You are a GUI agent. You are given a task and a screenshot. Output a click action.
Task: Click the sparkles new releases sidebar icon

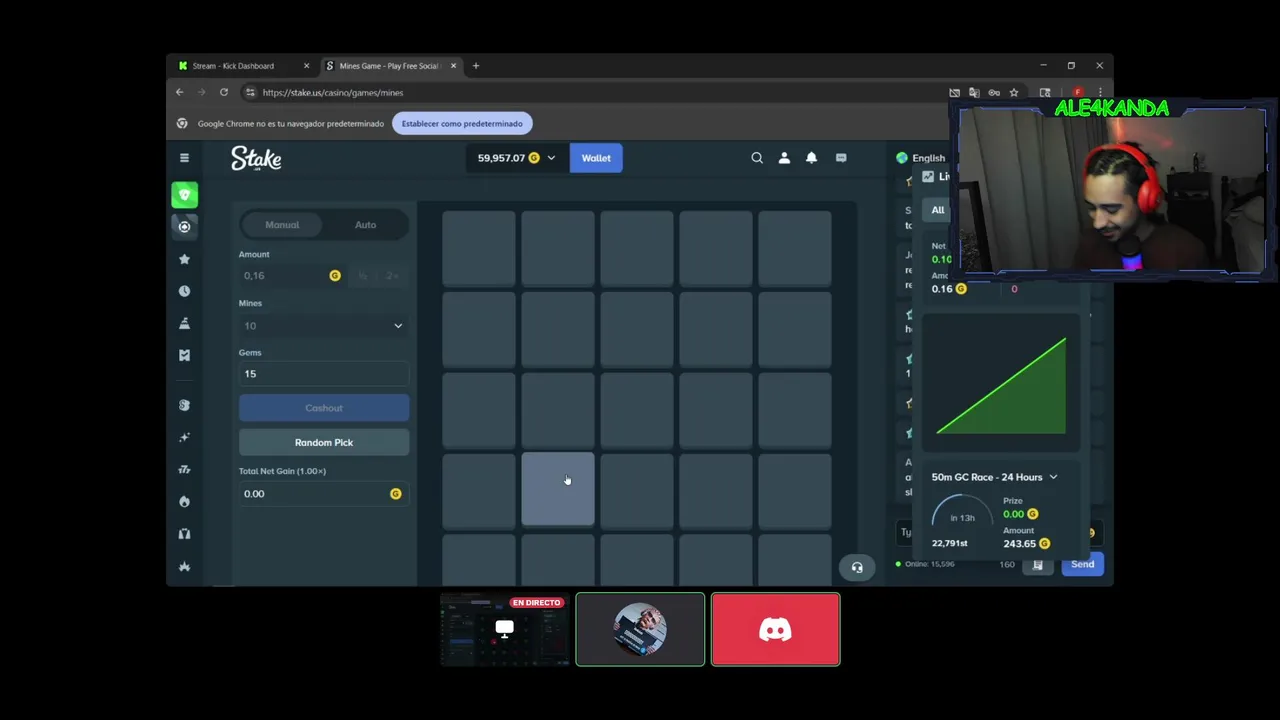(184, 437)
